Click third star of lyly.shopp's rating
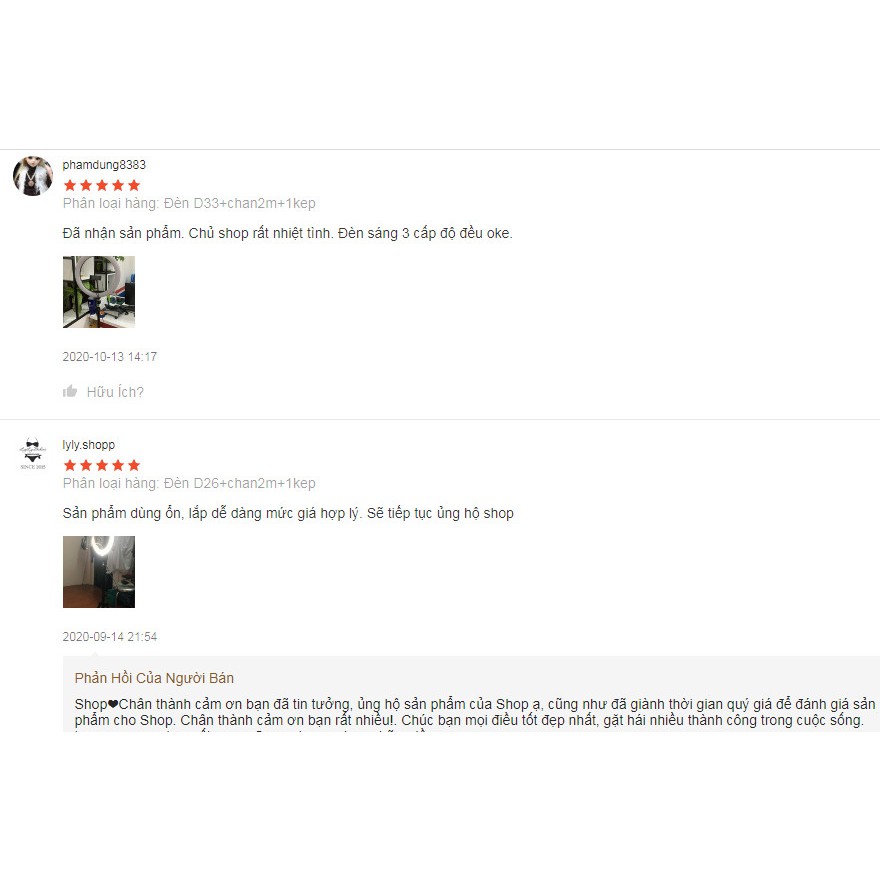 102,465
